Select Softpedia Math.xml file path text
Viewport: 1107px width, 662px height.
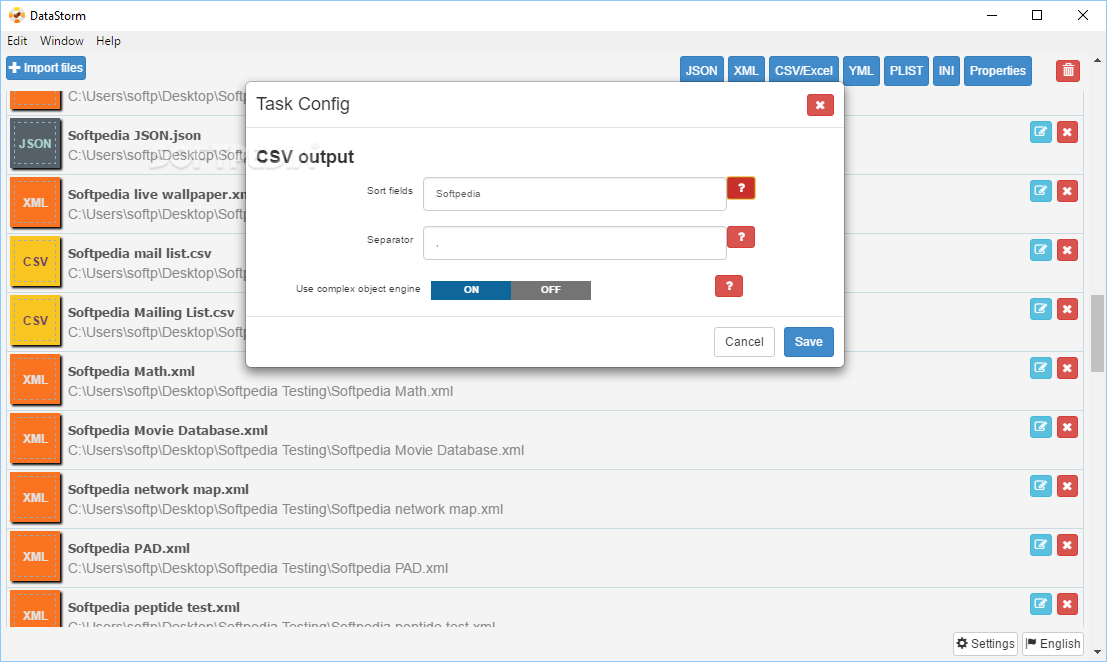click(x=261, y=391)
